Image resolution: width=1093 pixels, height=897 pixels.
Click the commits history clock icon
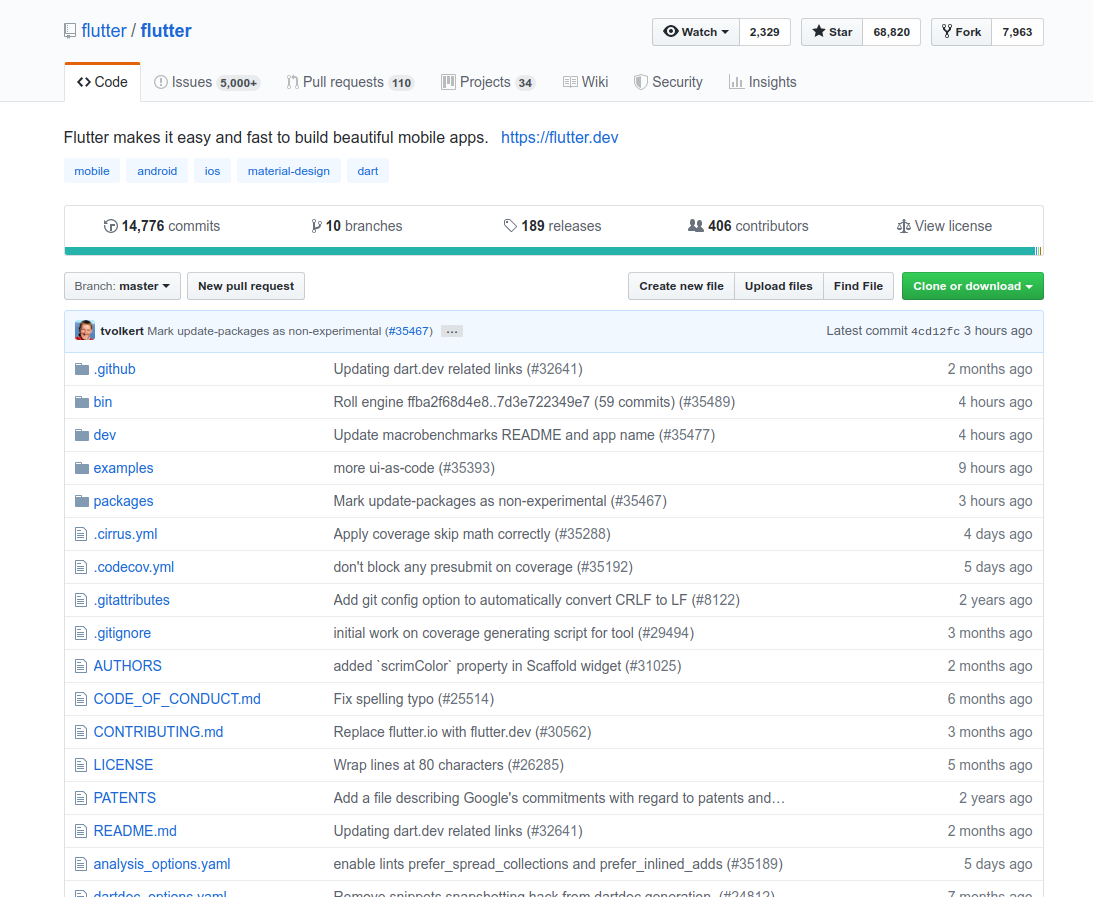[x=110, y=226]
